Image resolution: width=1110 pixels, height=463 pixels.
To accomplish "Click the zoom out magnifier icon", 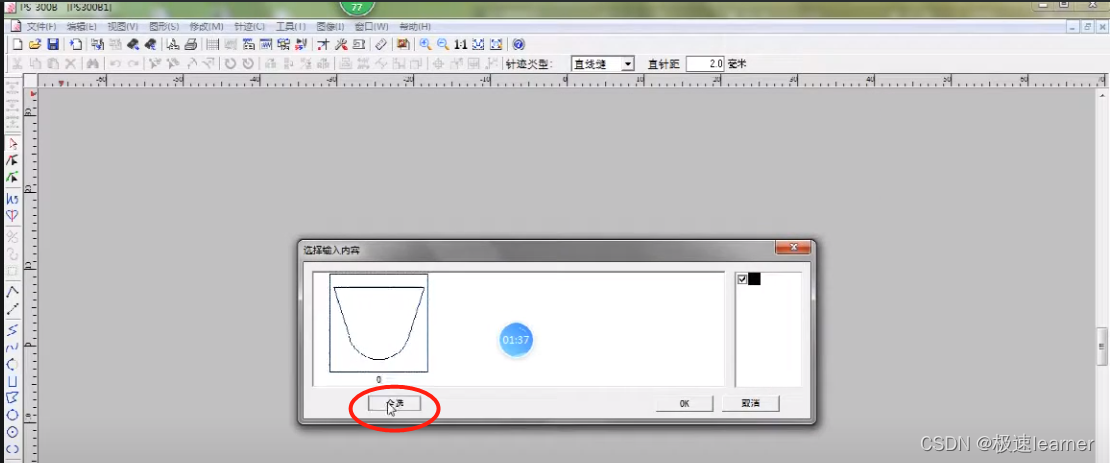I will pyautogui.click(x=443, y=44).
